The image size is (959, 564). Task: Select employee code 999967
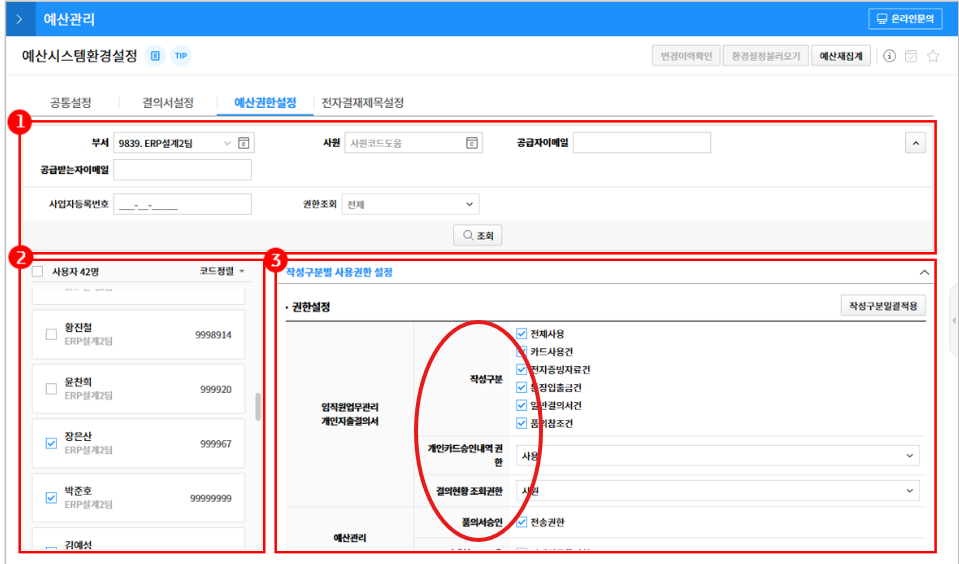click(x=215, y=443)
